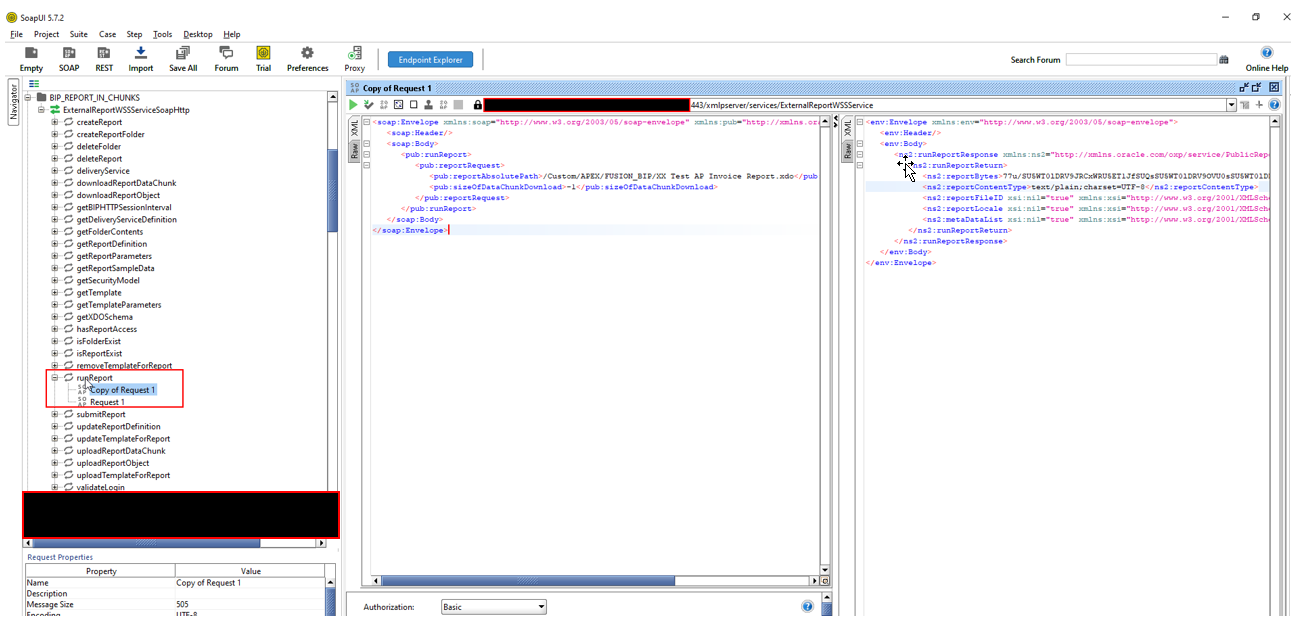Screen dimensions: 1291x621
Task: Submit the request with the green play icon
Action: pos(353,105)
